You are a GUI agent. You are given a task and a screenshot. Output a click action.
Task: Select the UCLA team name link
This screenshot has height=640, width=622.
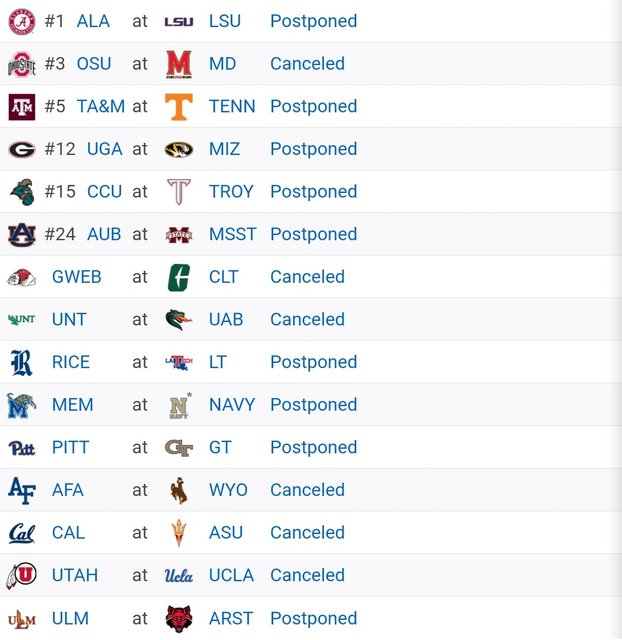click(231, 575)
